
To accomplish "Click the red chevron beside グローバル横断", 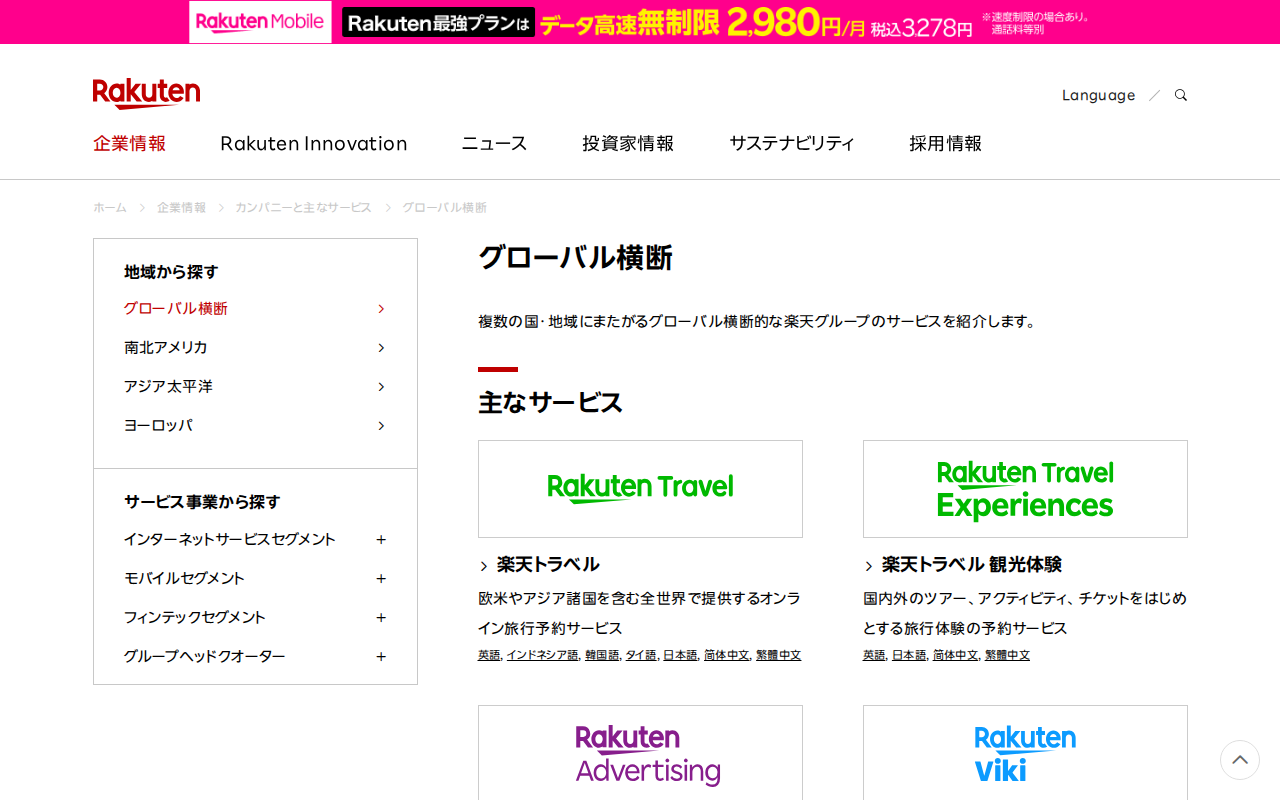I will tap(381, 308).
